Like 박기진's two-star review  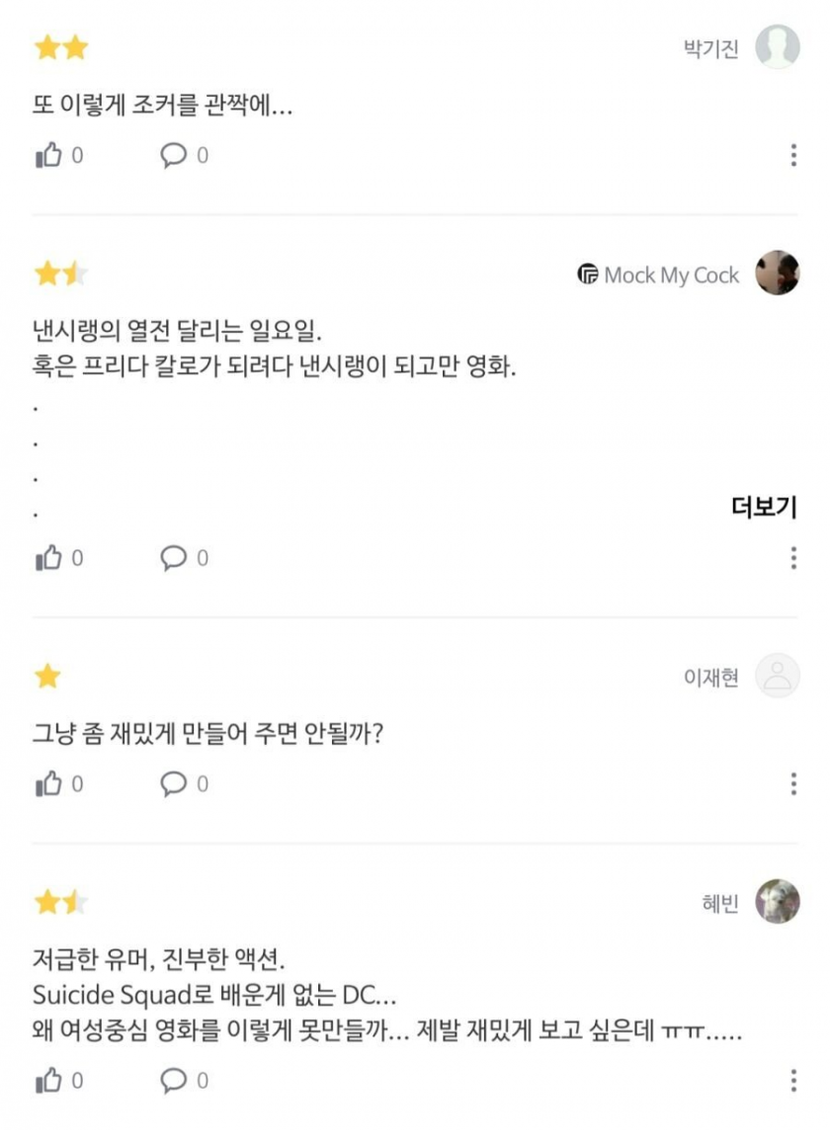tap(49, 155)
